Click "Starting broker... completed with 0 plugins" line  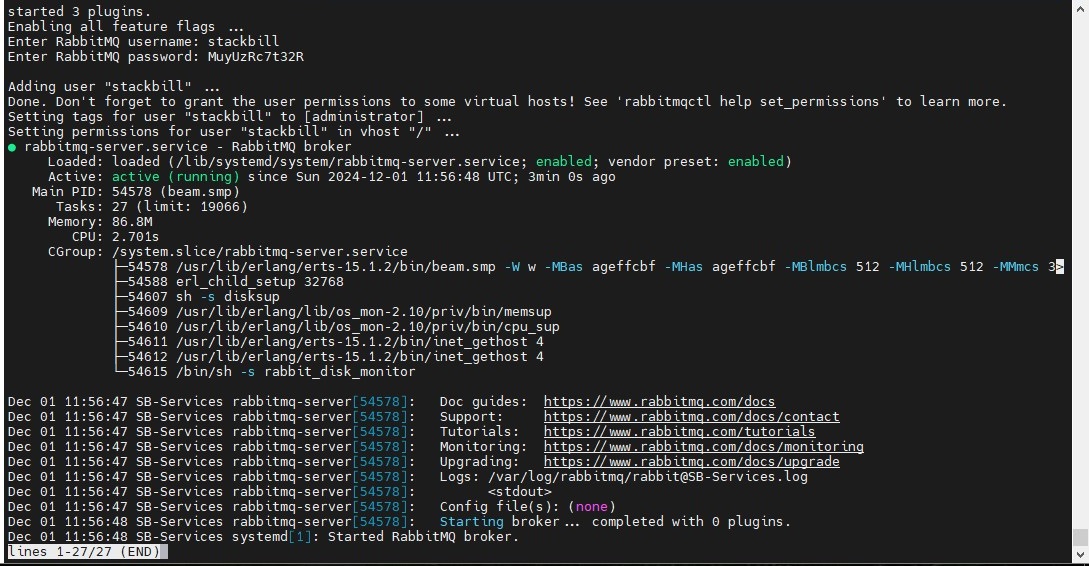pyautogui.click(x=615, y=522)
